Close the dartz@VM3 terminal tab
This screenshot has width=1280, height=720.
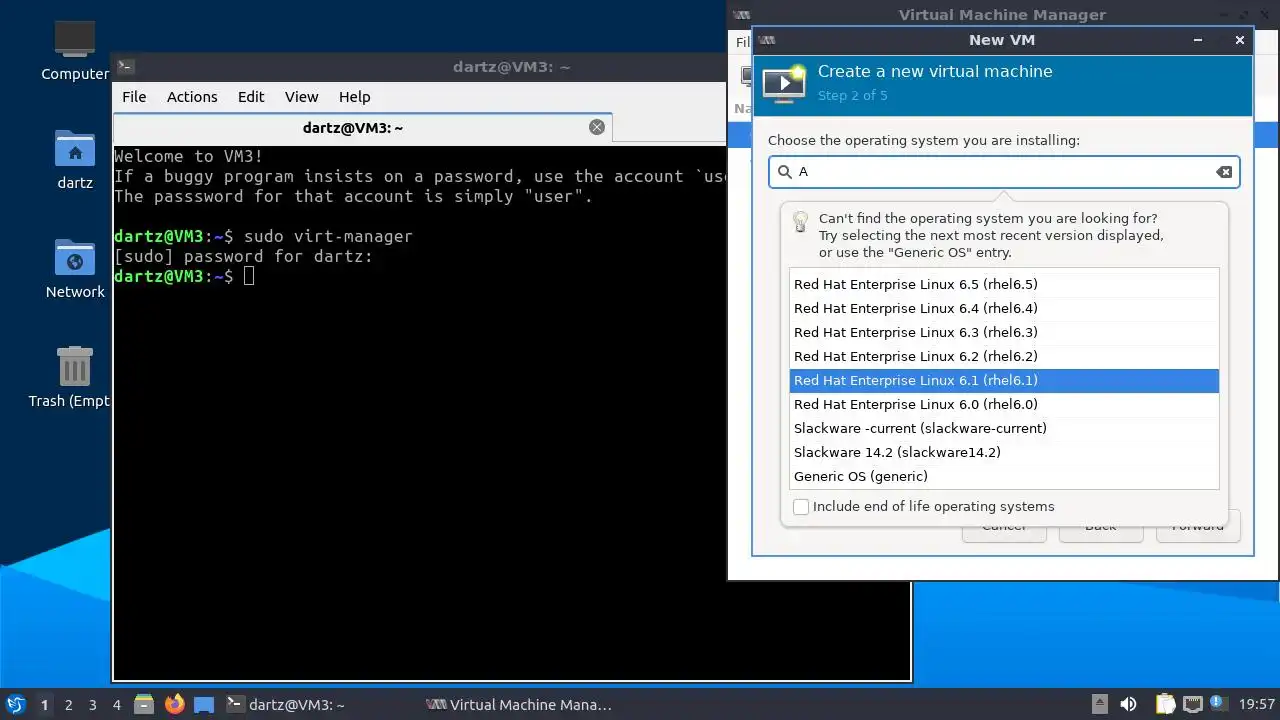pos(597,127)
